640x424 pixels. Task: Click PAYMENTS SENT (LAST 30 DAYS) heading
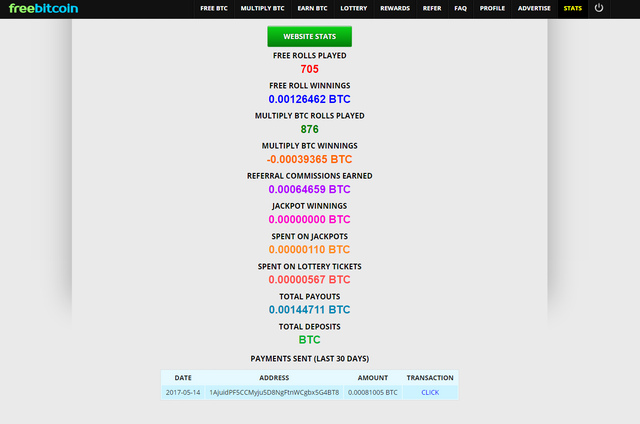[x=309, y=359]
